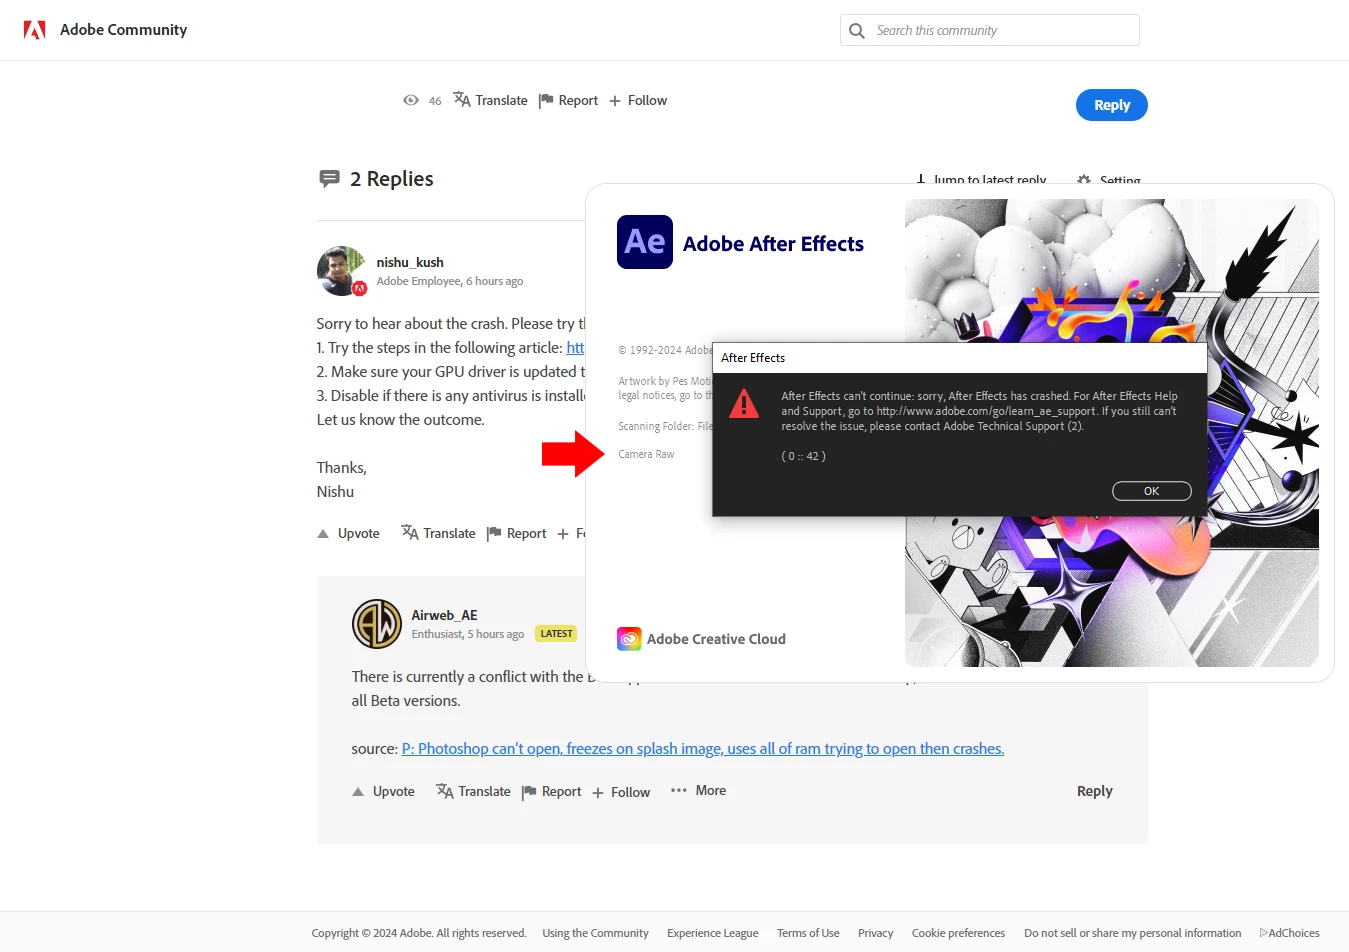The height and width of the screenshot is (952, 1349).
Task: Click the LATEST badge on Airweb_AE's reply
Action: point(556,633)
